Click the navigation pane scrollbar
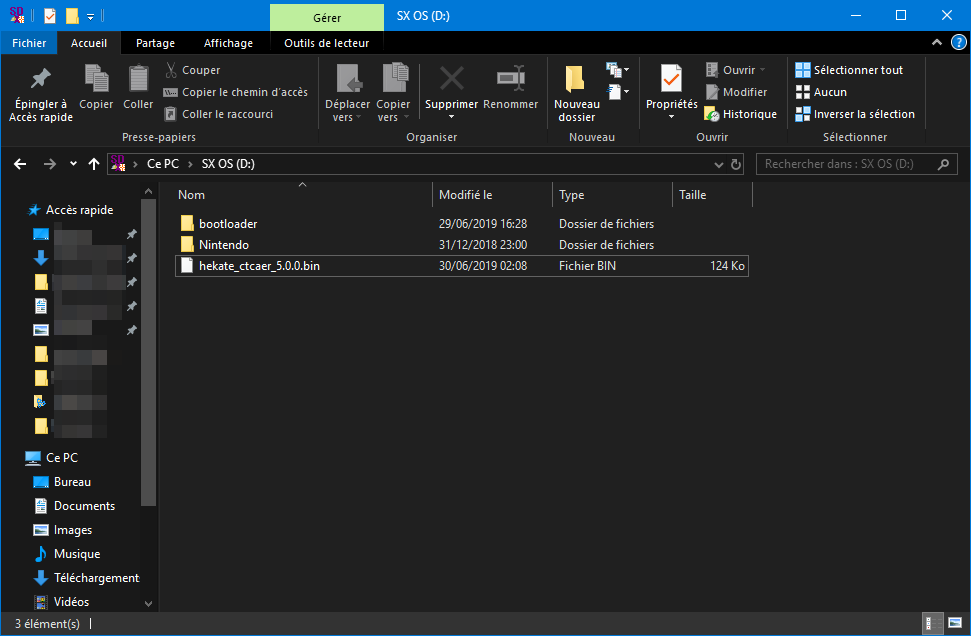This screenshot has width=971, height=636. [x=149, y=353]
